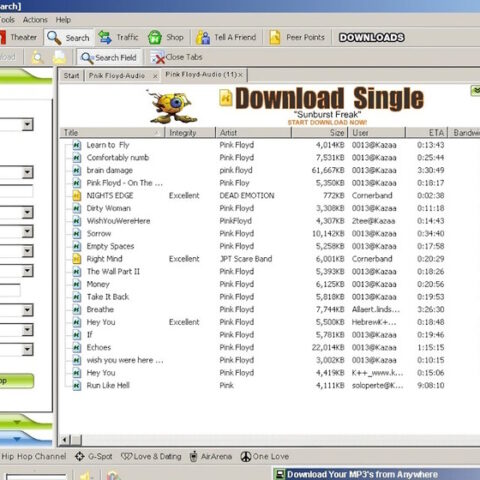The image size is (480, 480).
Task: Open the AirArena channel
Action: (211, 456)
